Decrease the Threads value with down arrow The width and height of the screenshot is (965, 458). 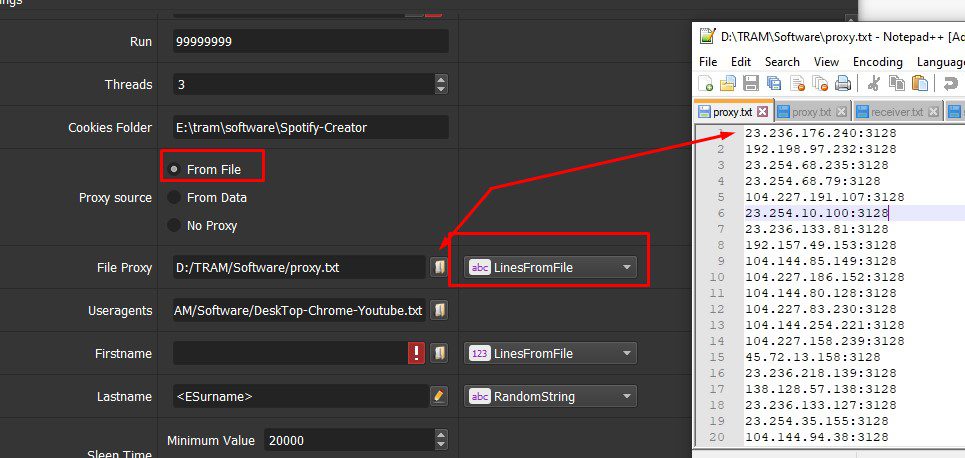441,89
